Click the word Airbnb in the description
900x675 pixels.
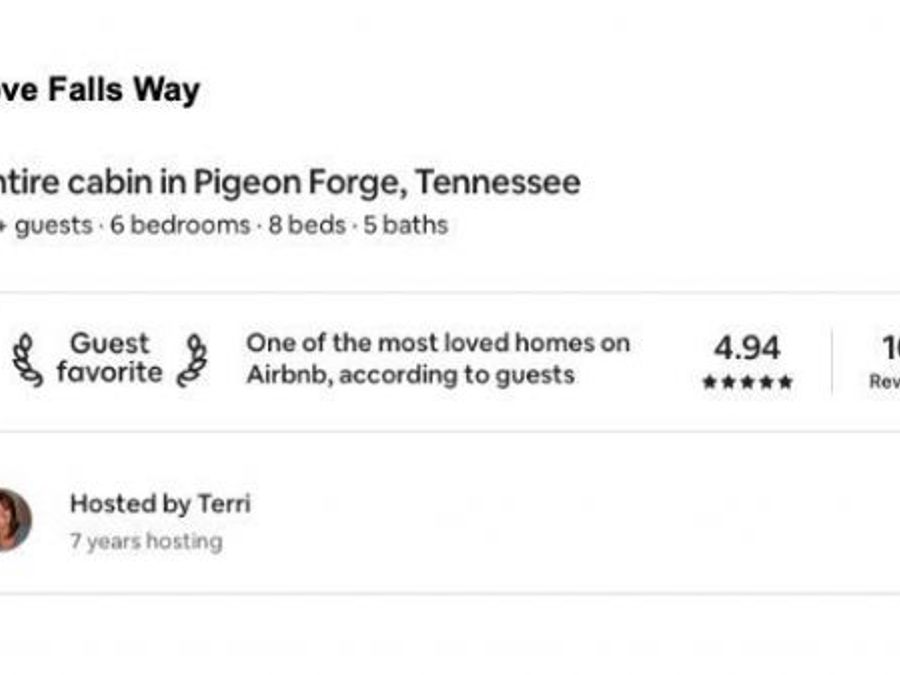coord(290,375)
